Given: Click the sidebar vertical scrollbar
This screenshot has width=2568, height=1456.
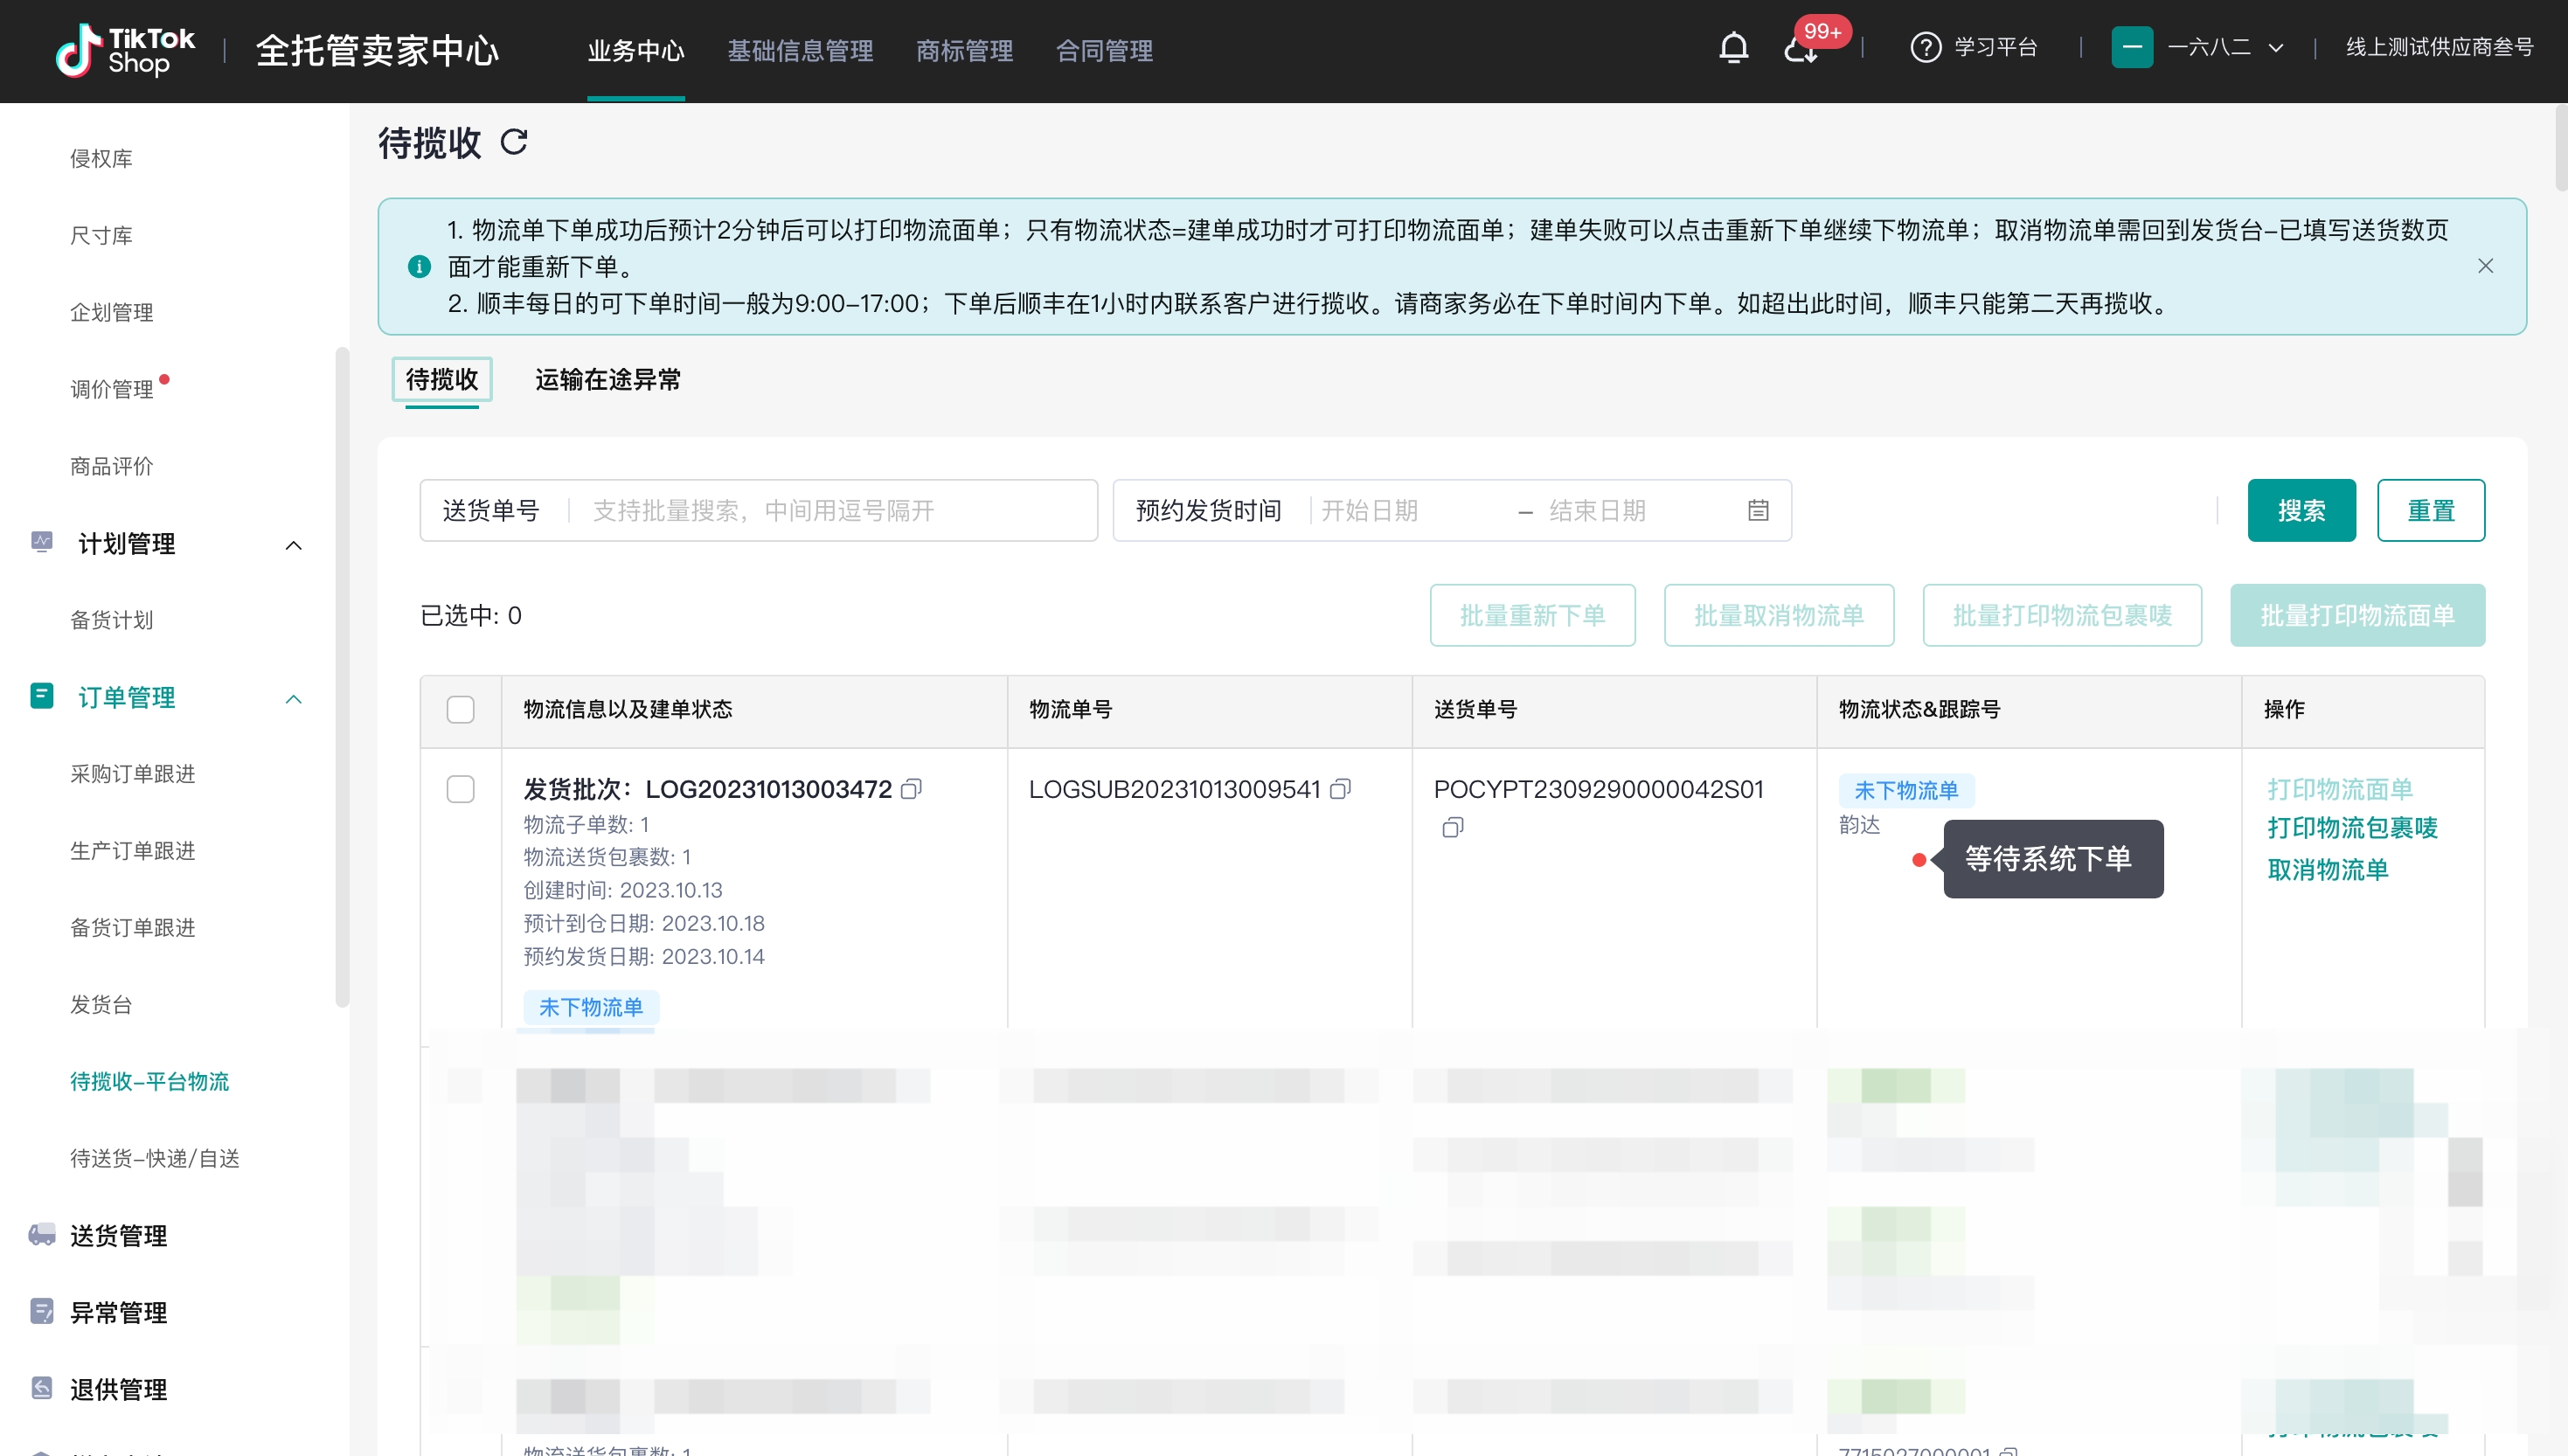Looking at the screenshot, I should coord(342,676).
